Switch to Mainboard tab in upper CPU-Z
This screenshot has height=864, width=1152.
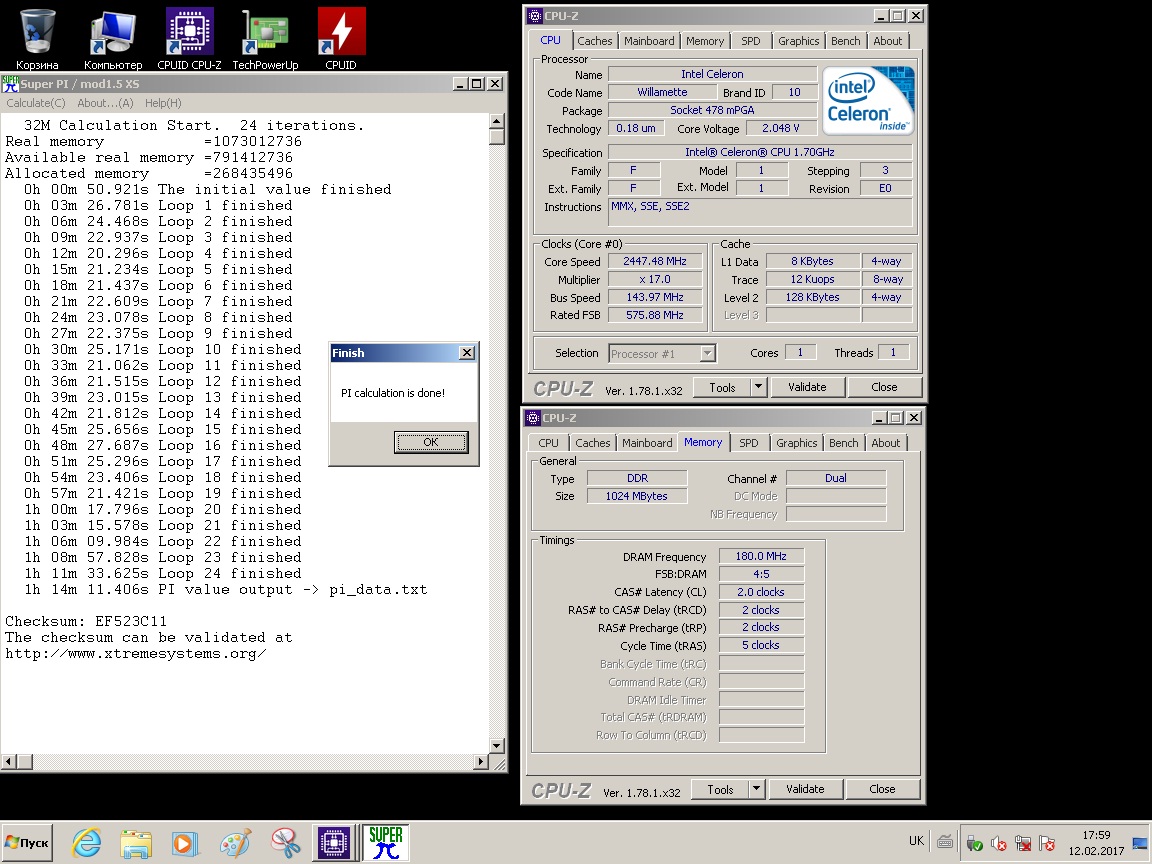point(649,41)
